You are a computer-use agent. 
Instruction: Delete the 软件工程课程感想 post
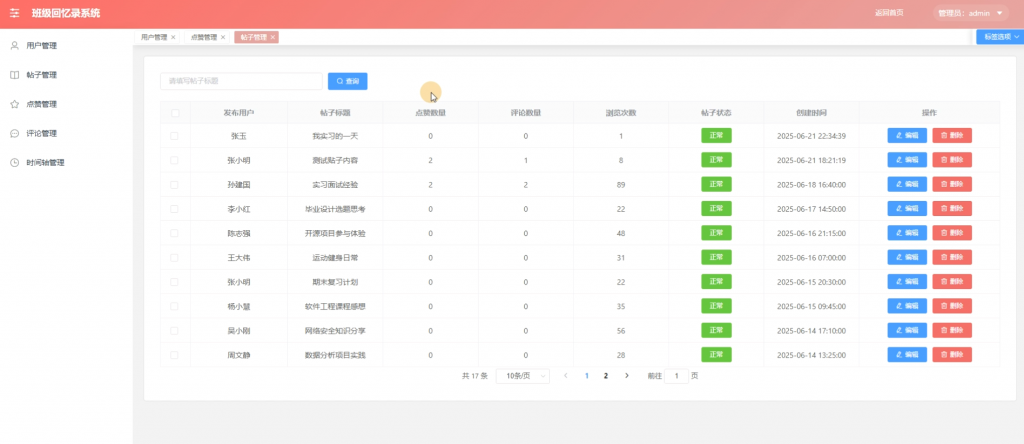pos(952,306)
